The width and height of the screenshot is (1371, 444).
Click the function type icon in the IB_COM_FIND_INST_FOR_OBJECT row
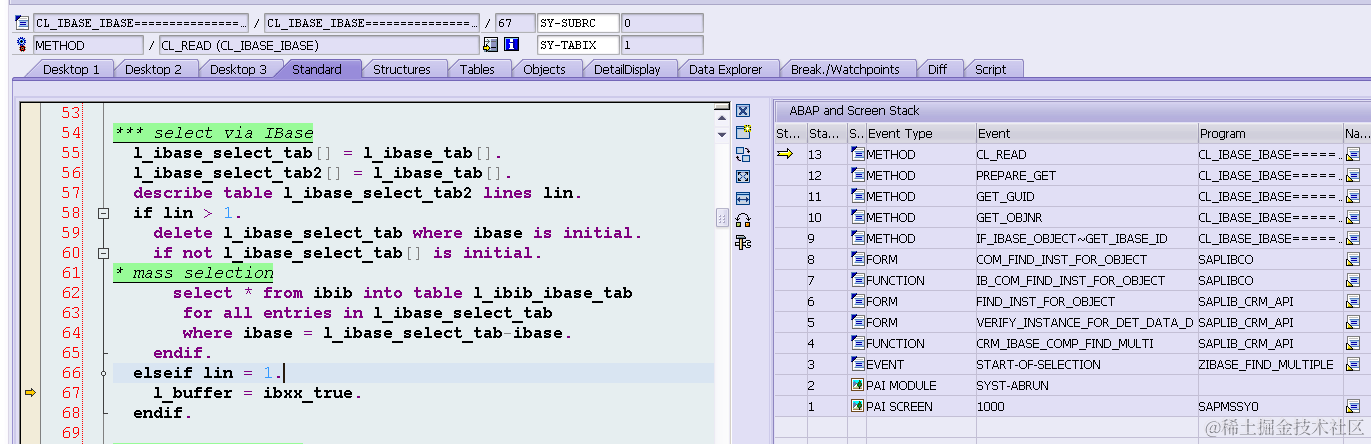[857, 280]
